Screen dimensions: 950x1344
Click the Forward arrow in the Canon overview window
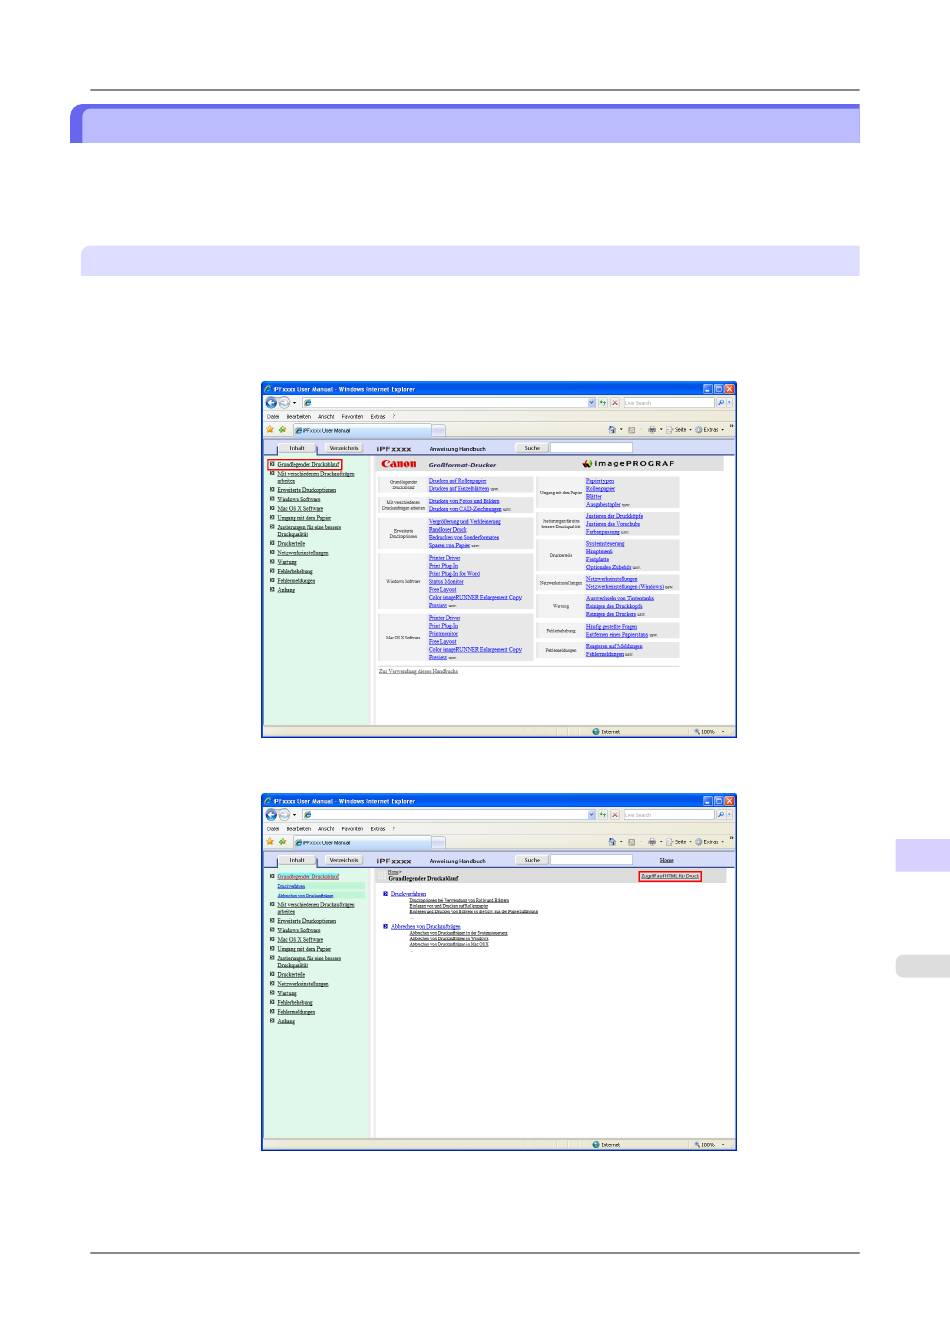pyautogui.click(x=284, y=403)
